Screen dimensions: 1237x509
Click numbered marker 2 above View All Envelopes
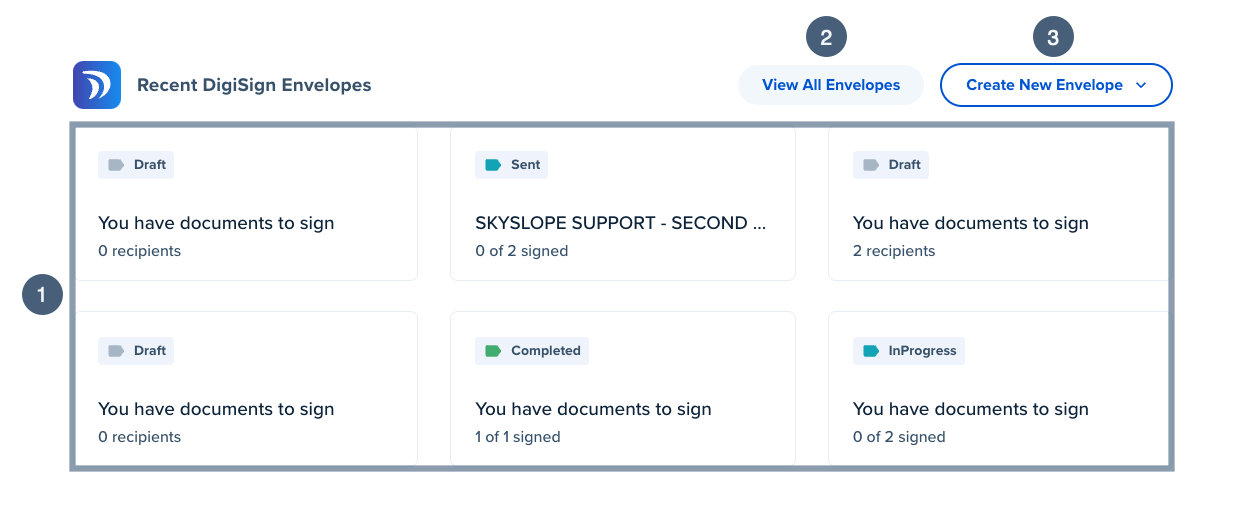point(826,38)
